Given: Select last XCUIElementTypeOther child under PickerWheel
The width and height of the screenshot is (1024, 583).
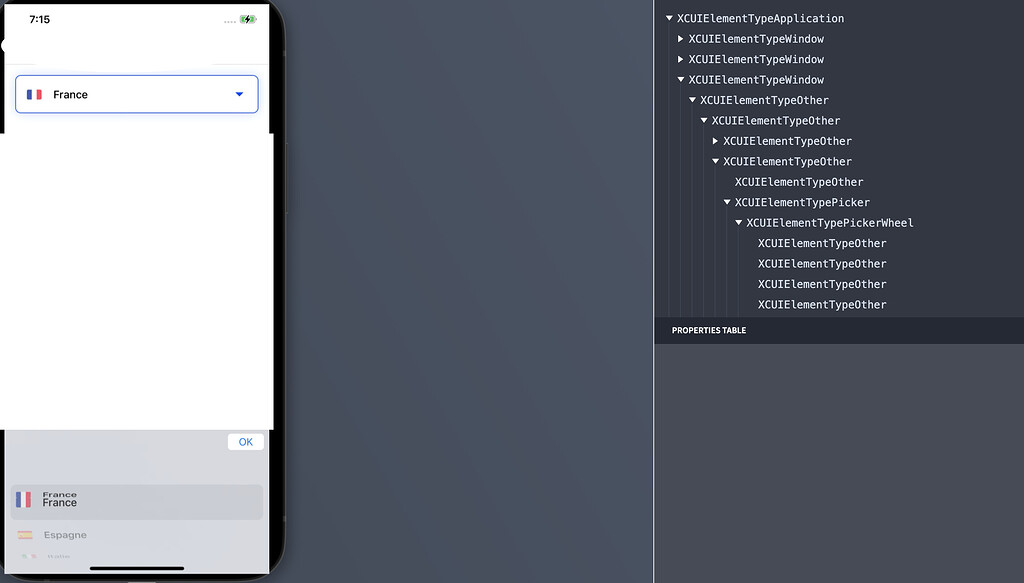Looking at the screenshot, I should 822,305.
